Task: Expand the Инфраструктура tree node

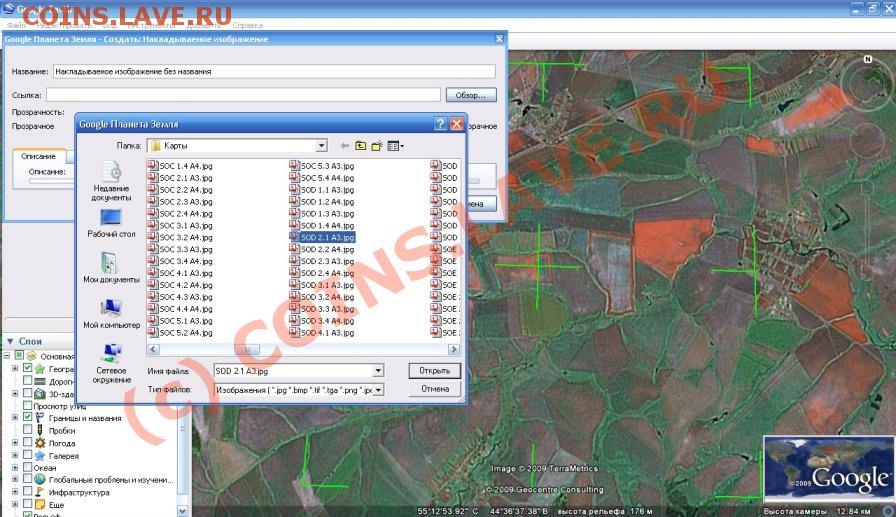Action: (15, 491)
